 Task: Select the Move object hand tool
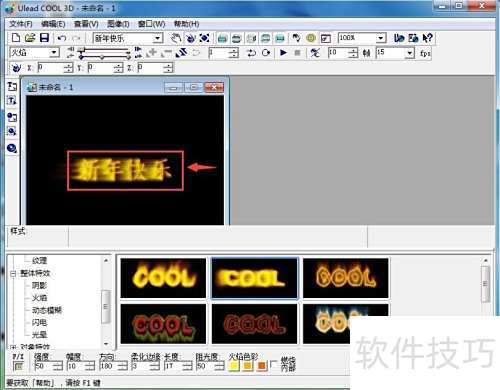175,38
